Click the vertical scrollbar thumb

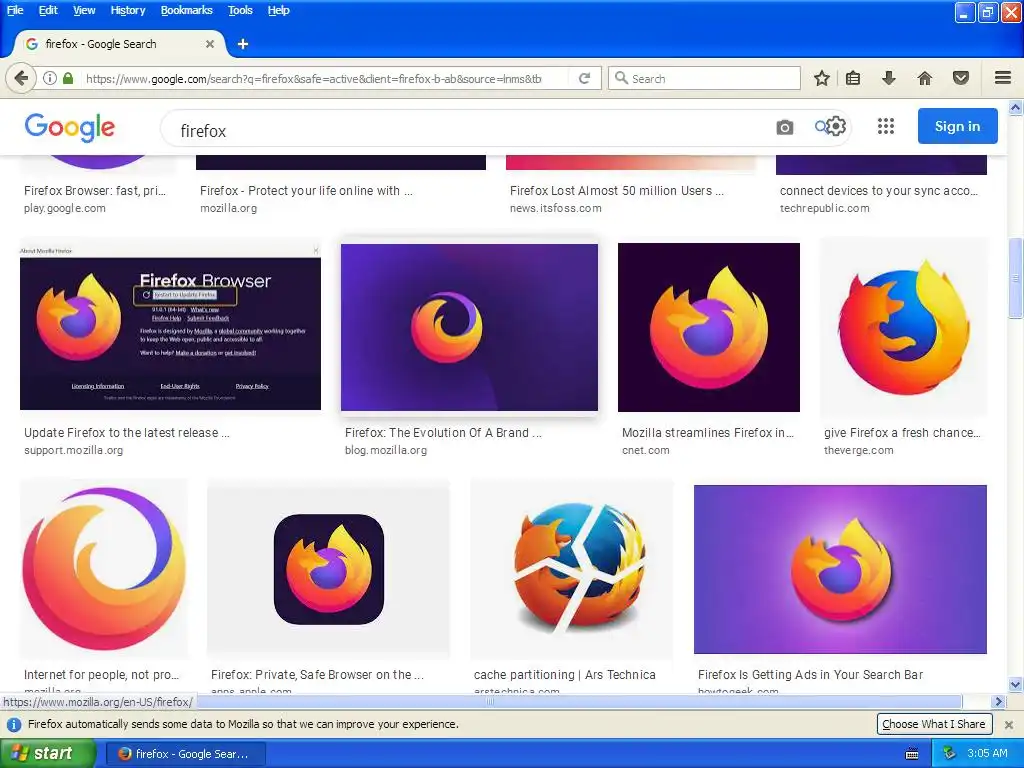tap(1016, 278)
